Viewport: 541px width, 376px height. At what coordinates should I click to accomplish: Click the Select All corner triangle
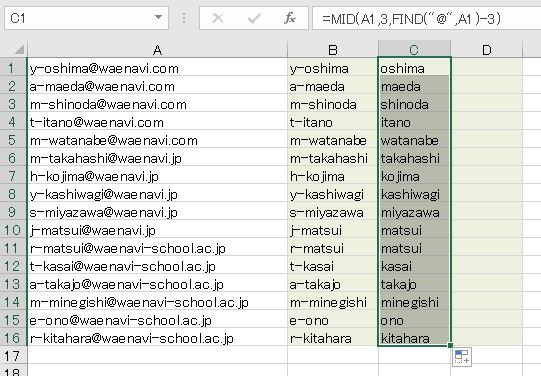(x=19, y=50)
